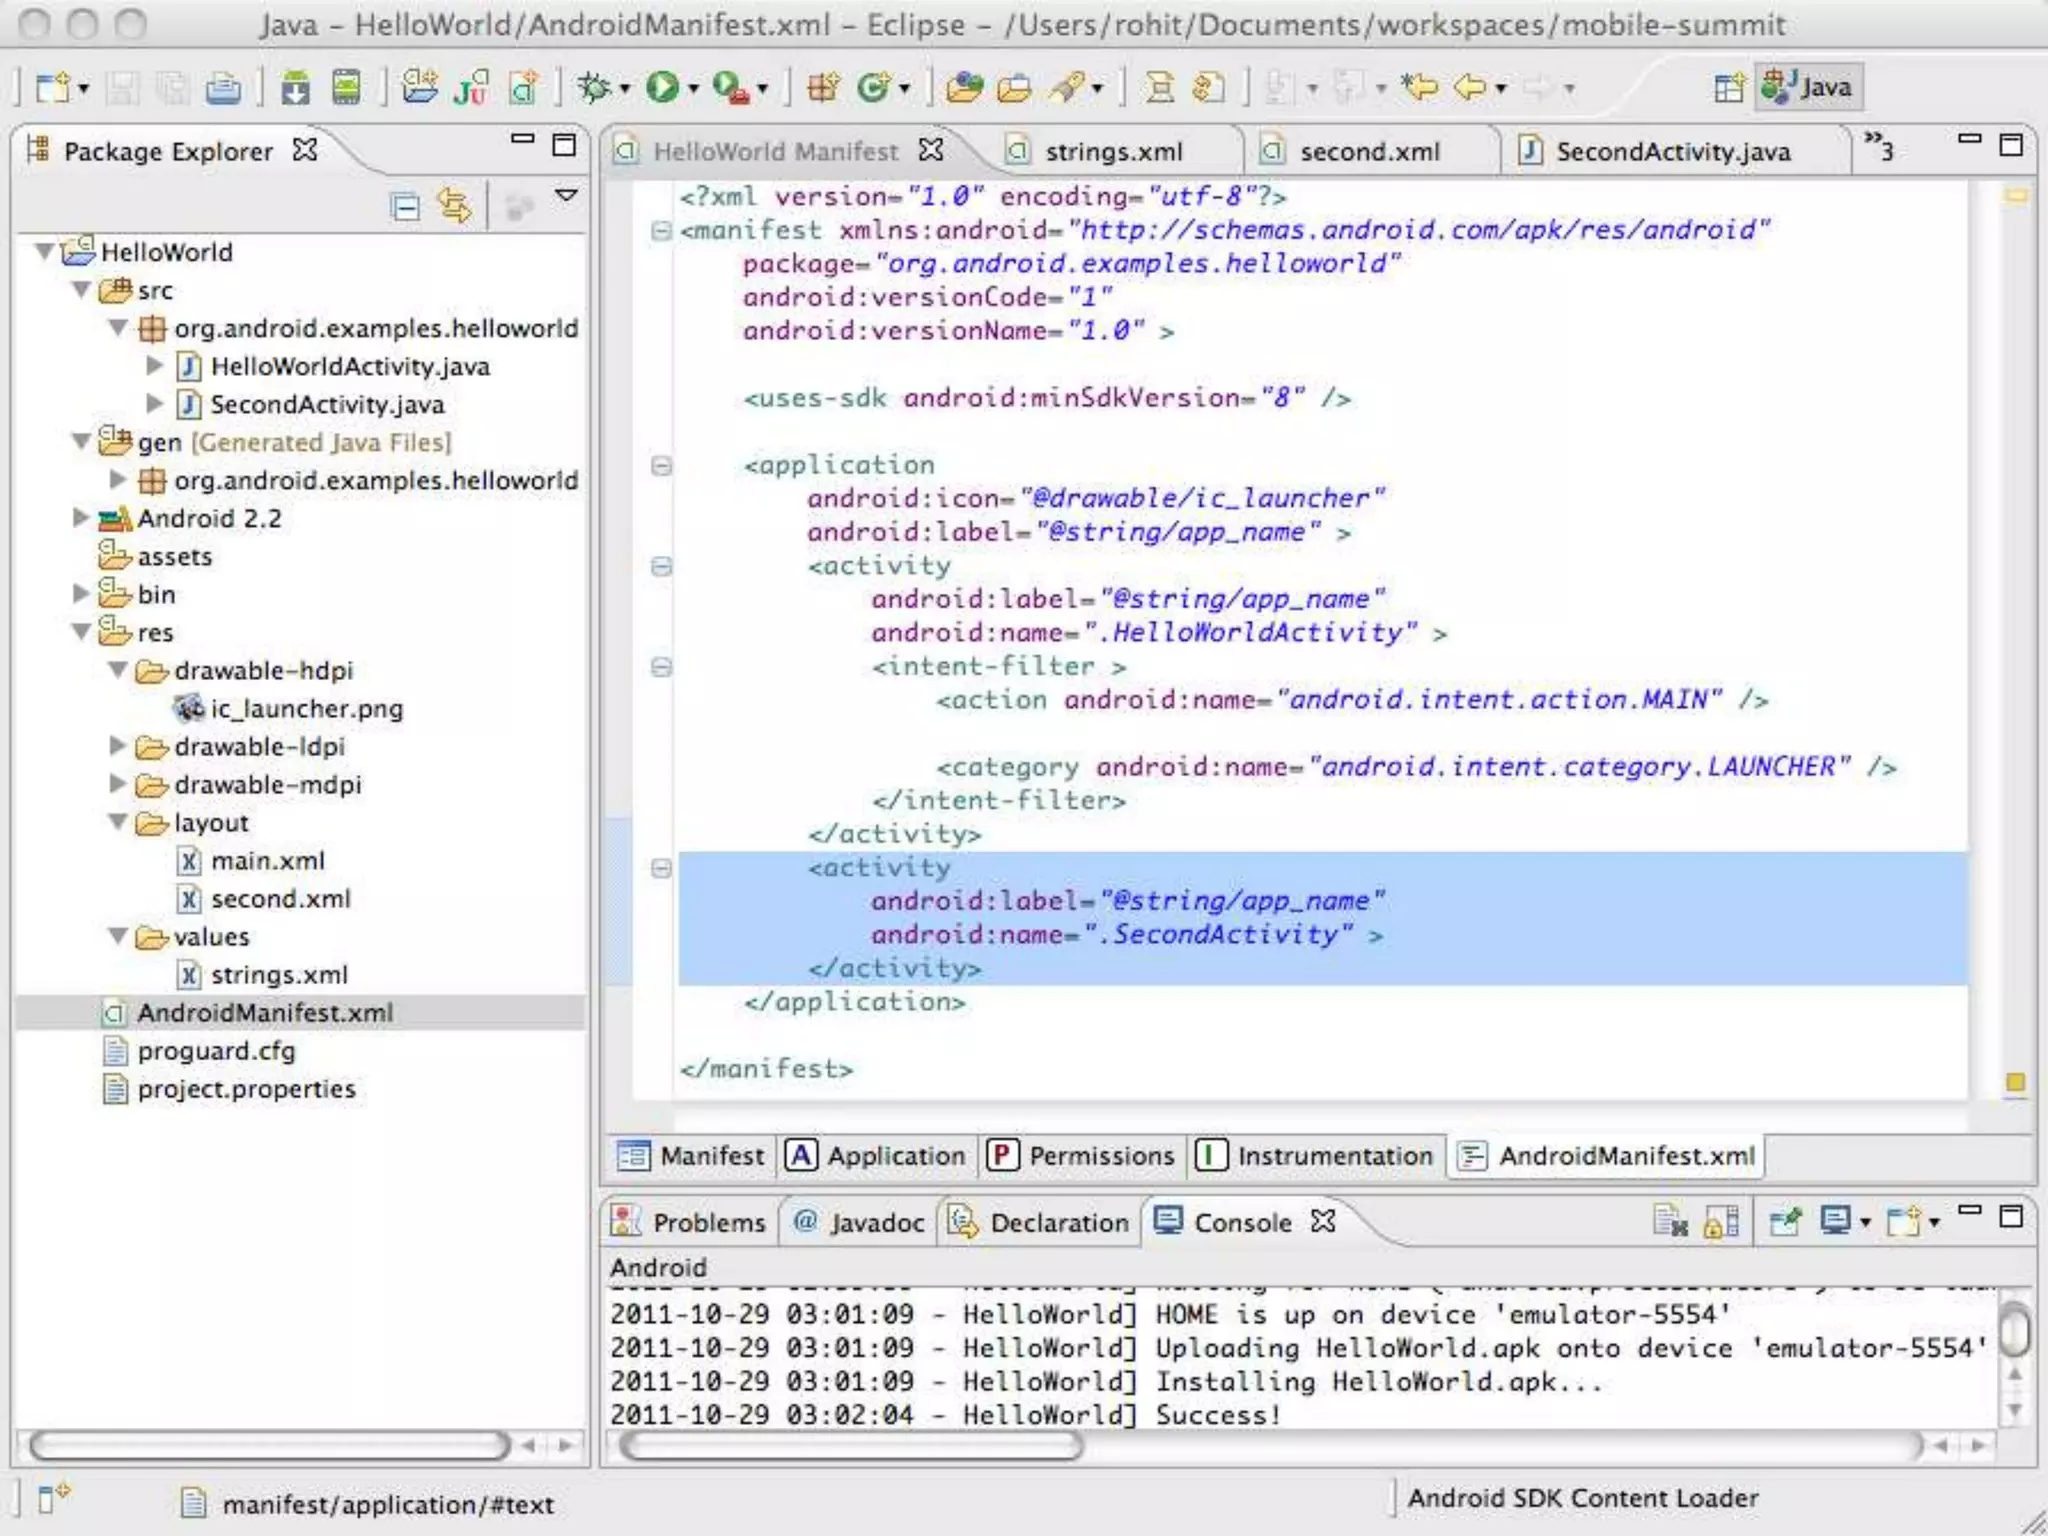The width and height of the screenshot is (2048, 1536).
Task: Open the Package Explorer view menu triangle
Action: coord(566,195)
